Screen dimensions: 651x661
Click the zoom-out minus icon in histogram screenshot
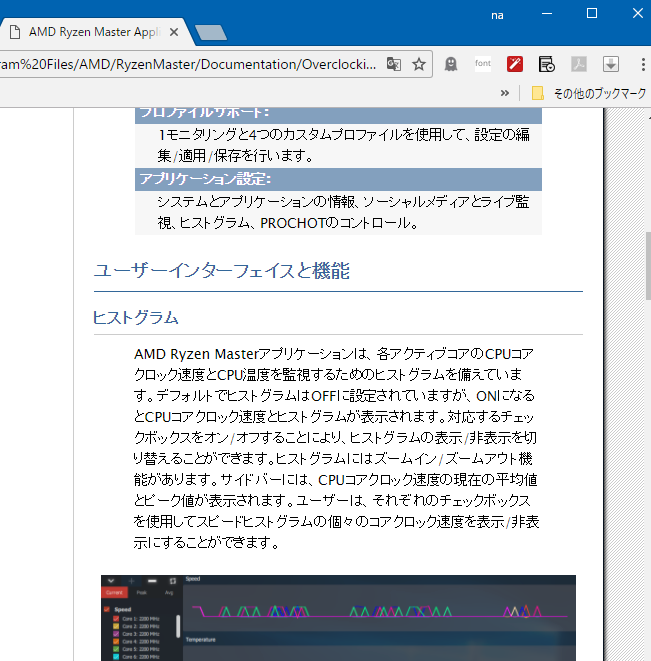[152, 581]
